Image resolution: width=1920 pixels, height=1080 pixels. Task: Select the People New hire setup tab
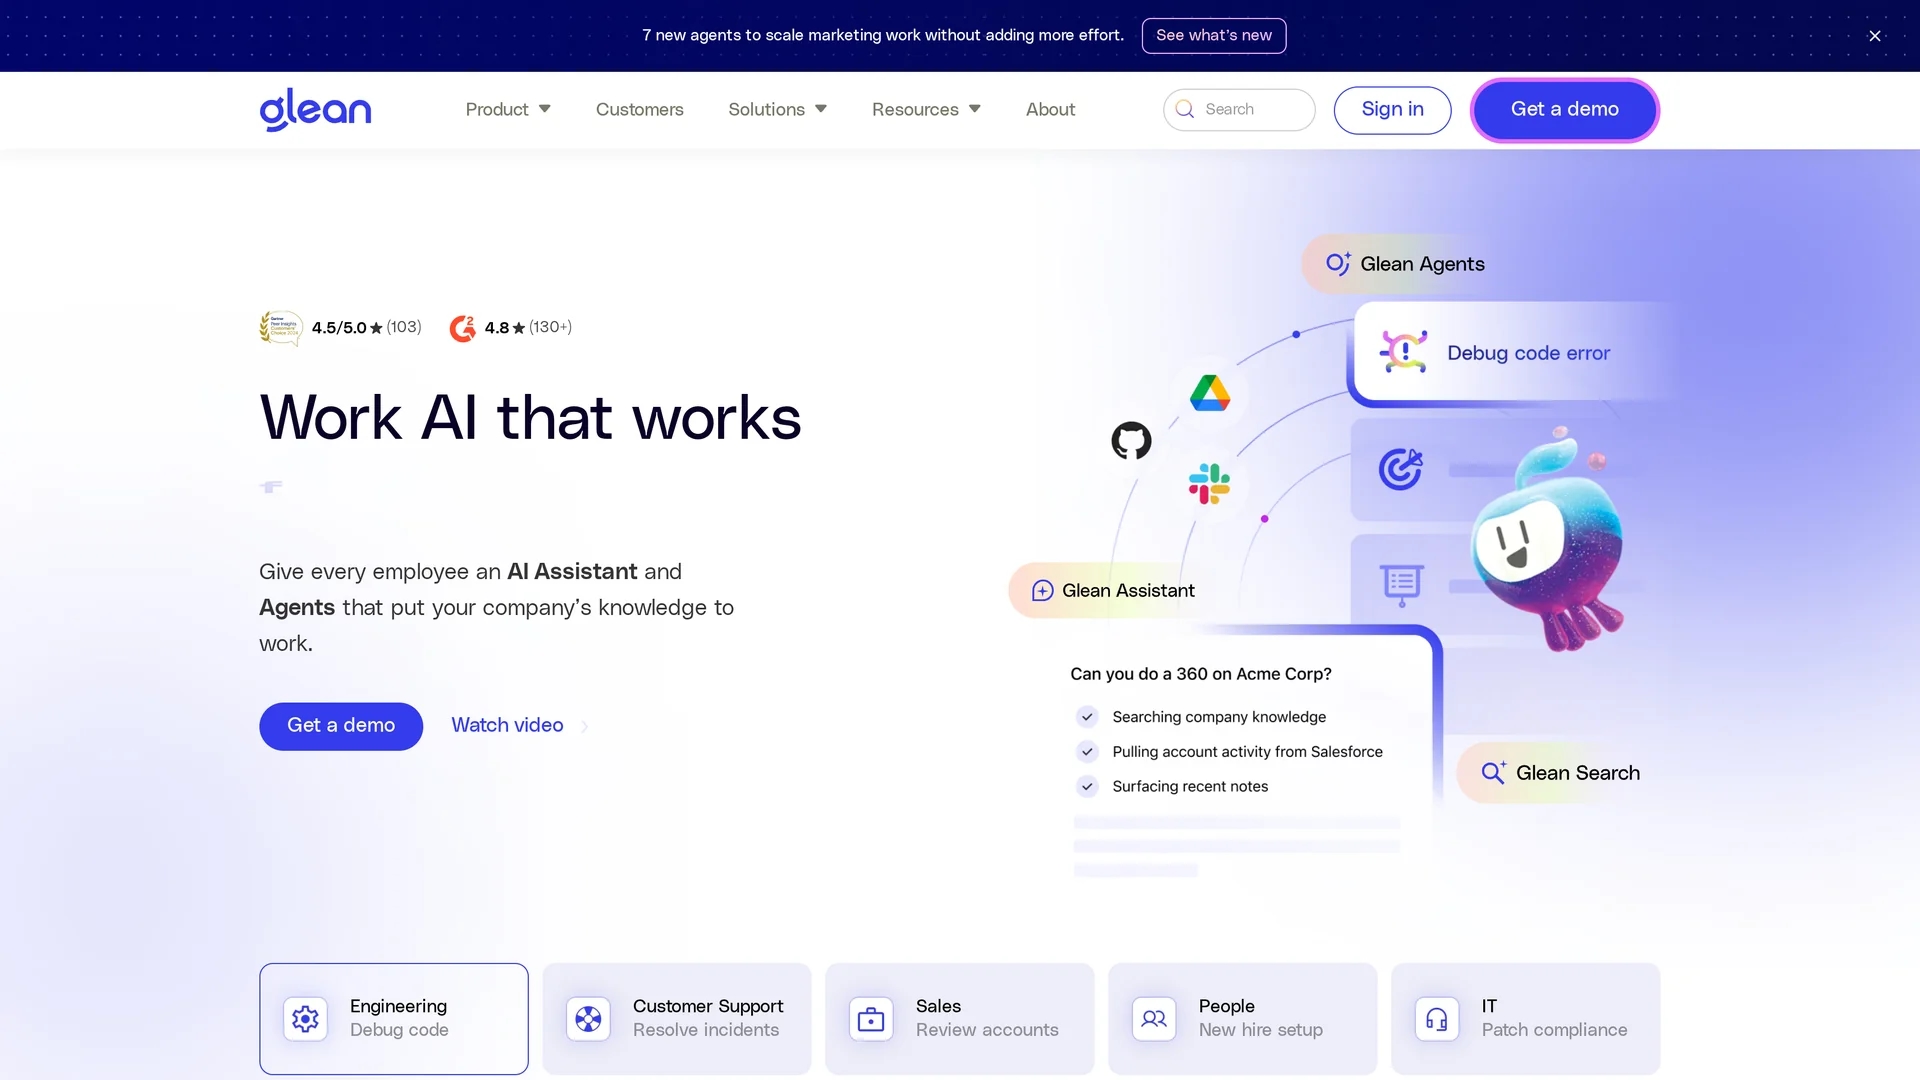click(x=1243, y=1019)
